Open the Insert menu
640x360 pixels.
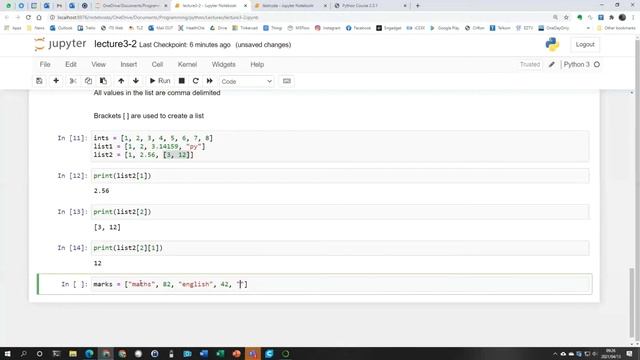pyautogui.click(x=129, y=64)
